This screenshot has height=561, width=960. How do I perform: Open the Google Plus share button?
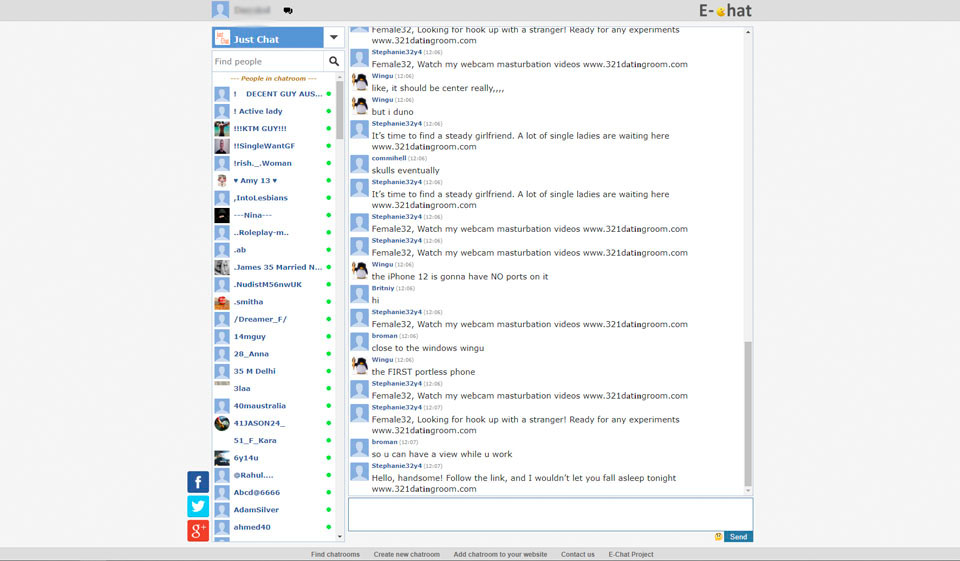(x=198, y=530)
